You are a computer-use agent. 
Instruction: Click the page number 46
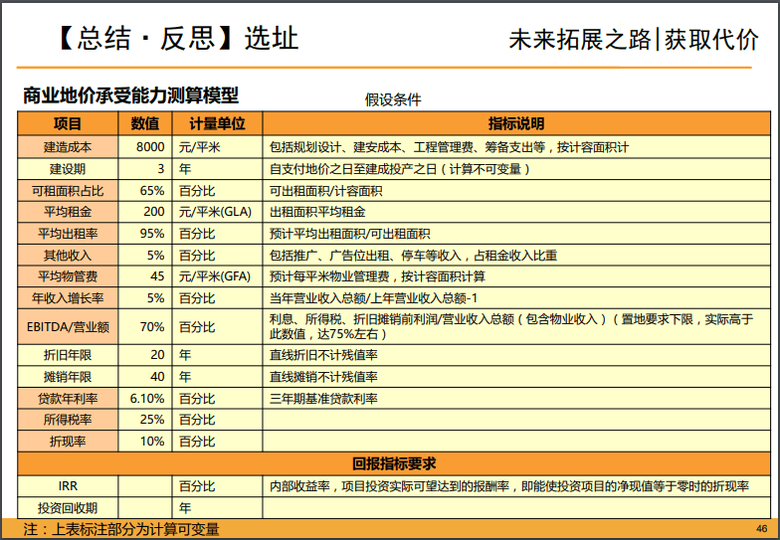pyautogui.click(x=761, y=528)
